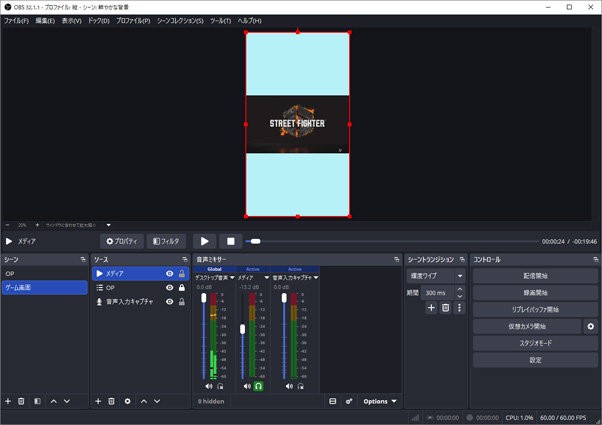Click the 録画開始 button
Screen dimensions: 602x425
click(535, 293)
